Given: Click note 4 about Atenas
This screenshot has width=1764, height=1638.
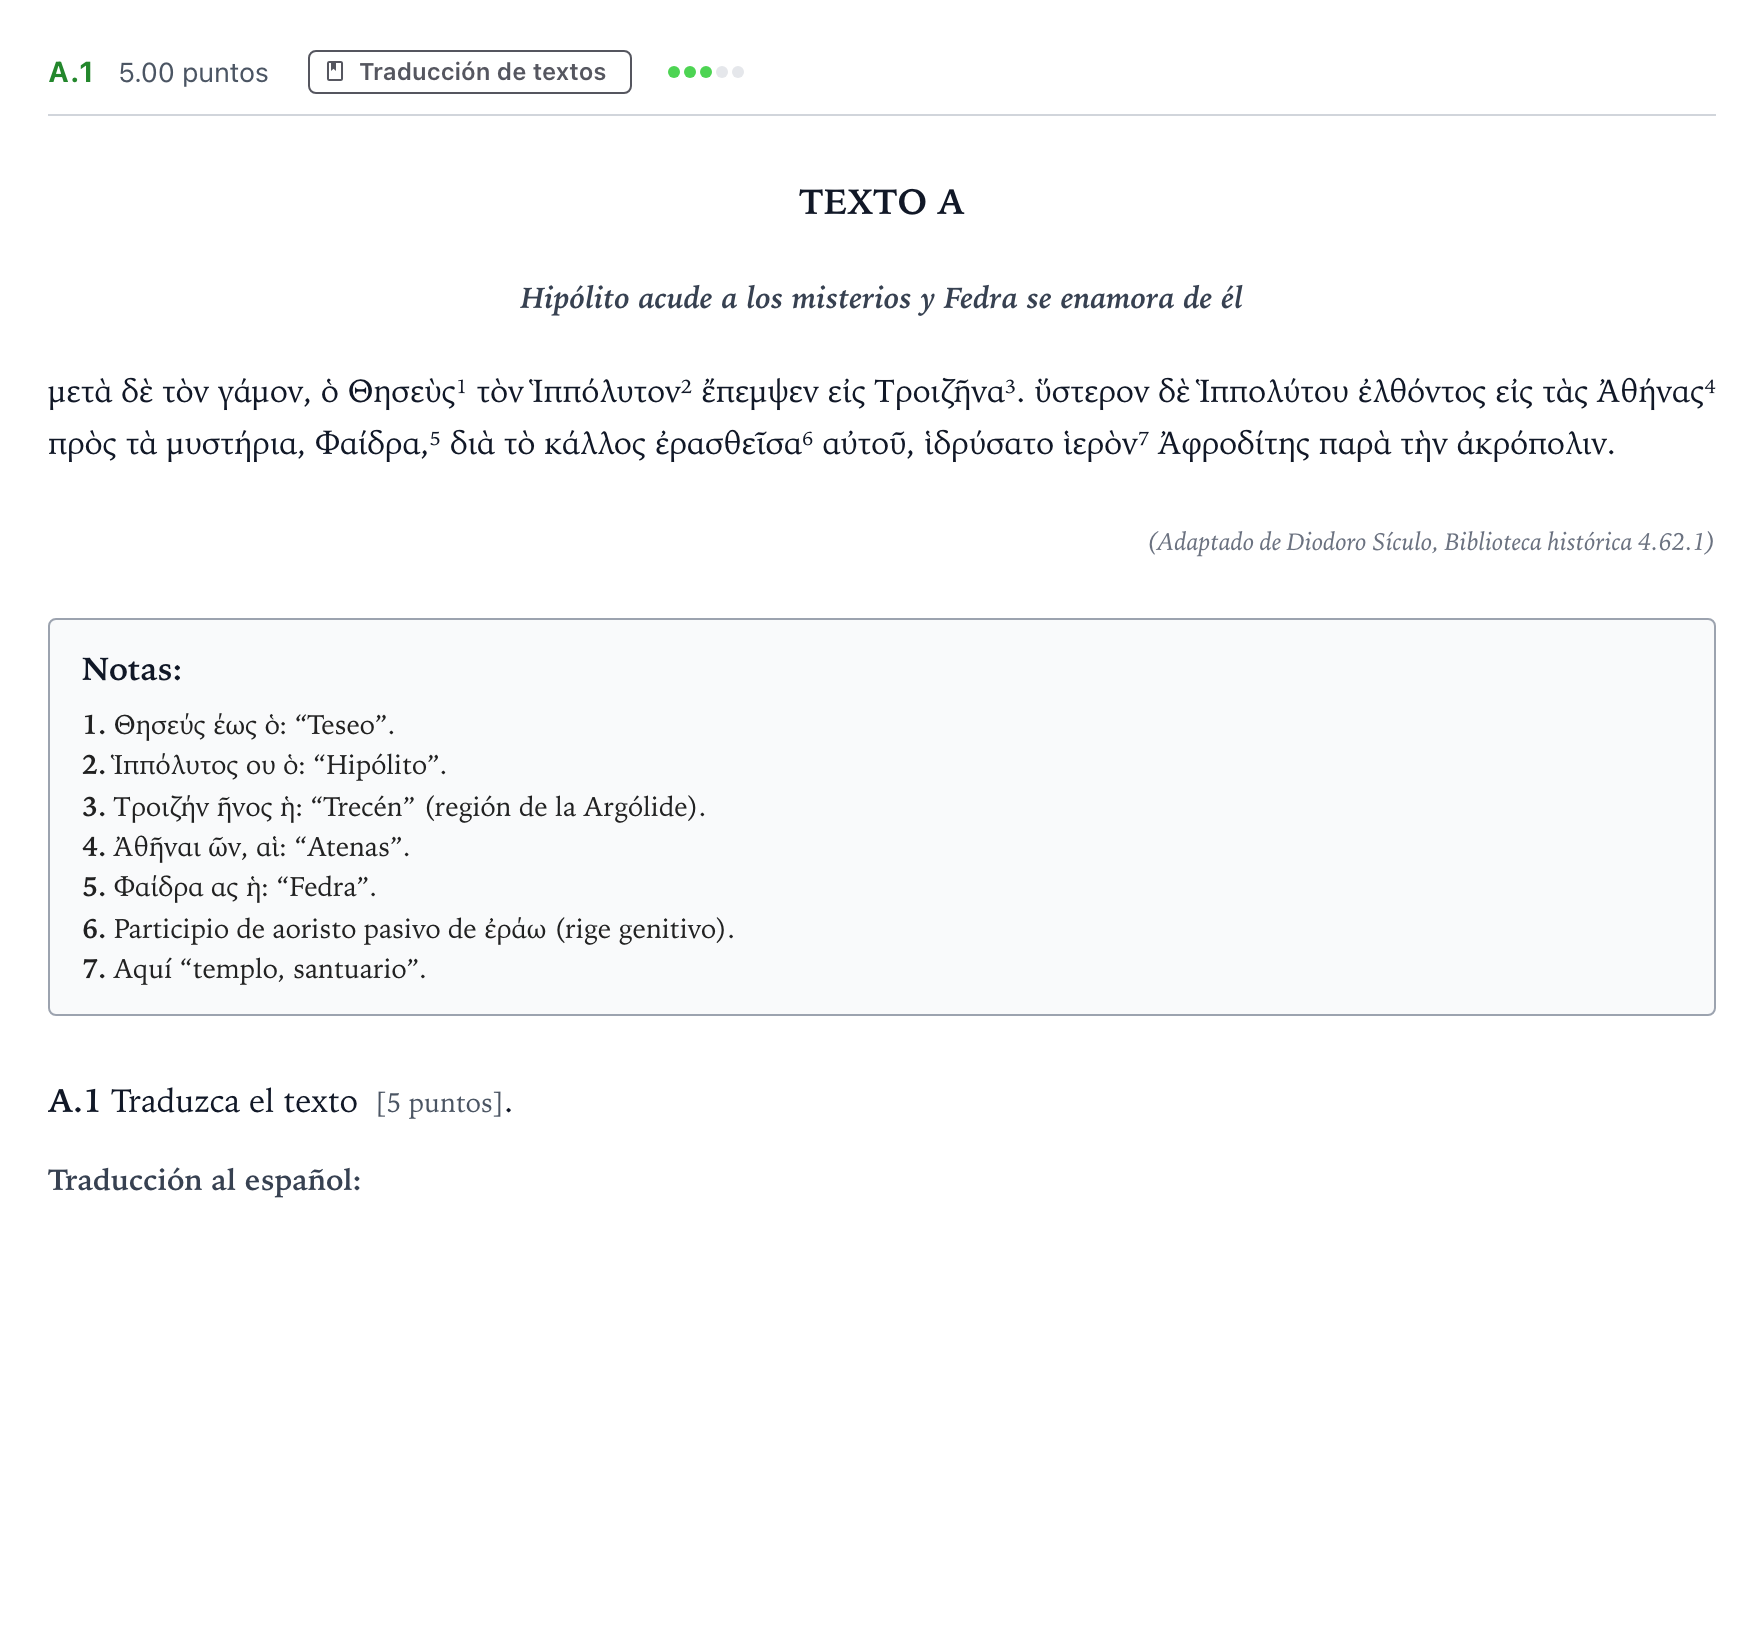Looking at the screenshot, I should [x=246, y=847].
